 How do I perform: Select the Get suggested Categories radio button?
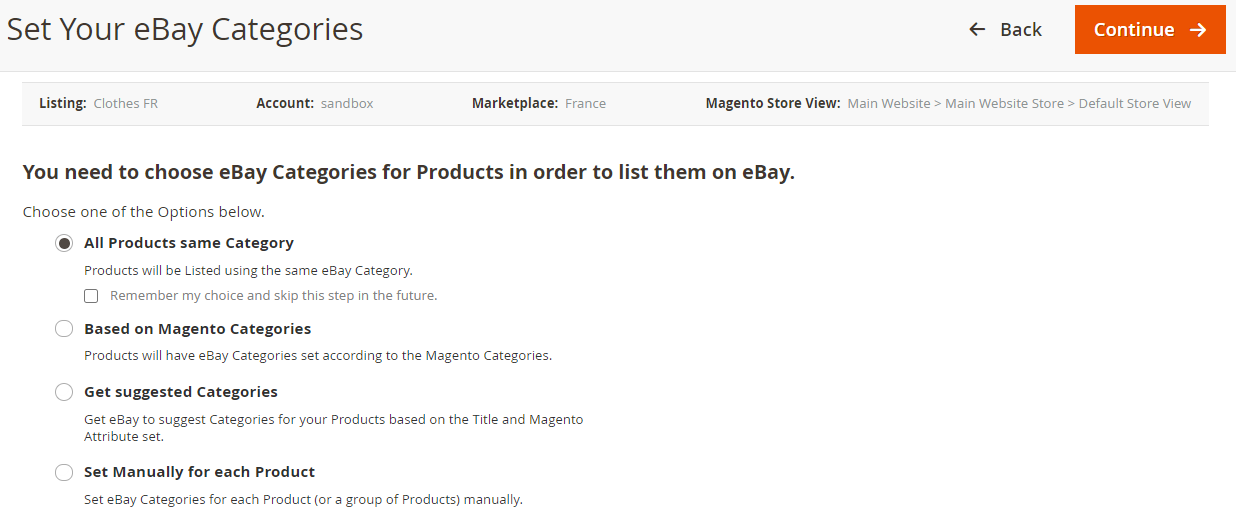64,392
